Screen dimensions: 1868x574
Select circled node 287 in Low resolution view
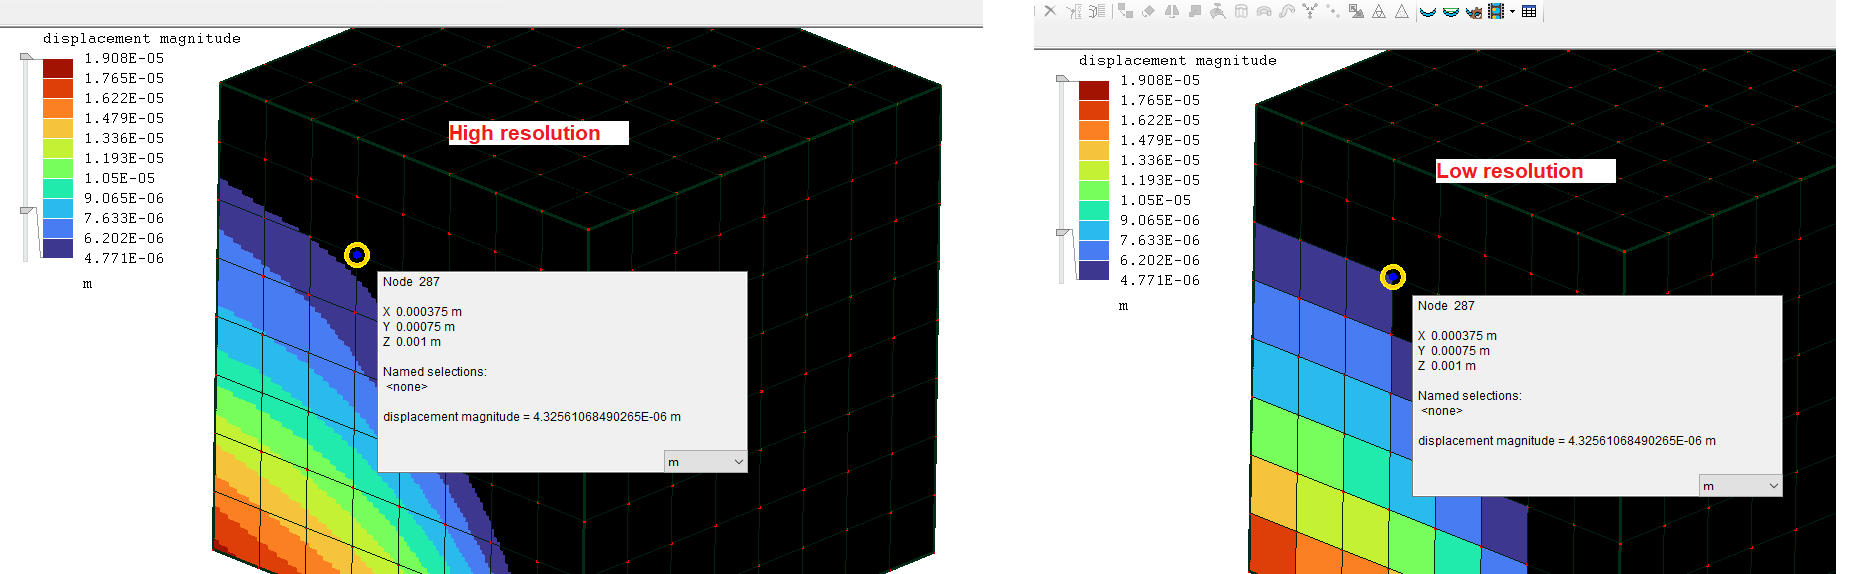1393,277
